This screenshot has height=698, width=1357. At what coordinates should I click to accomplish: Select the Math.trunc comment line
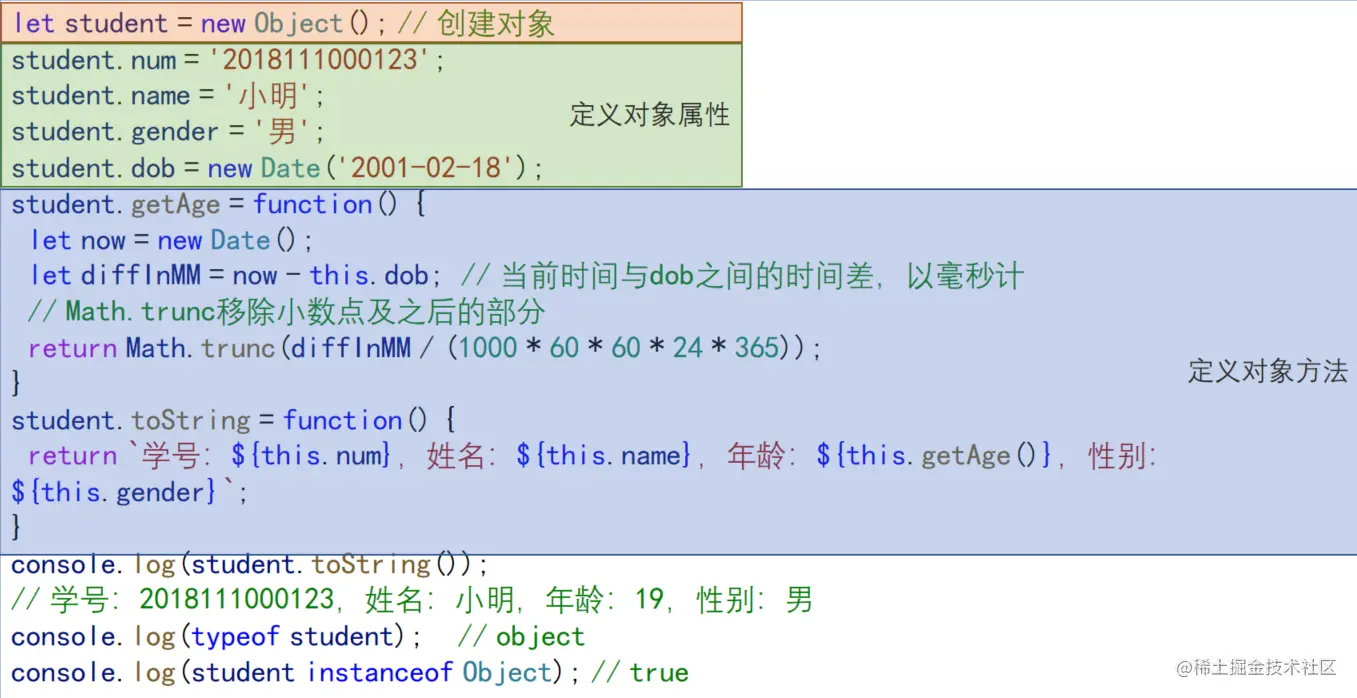[x=290, y=311]
